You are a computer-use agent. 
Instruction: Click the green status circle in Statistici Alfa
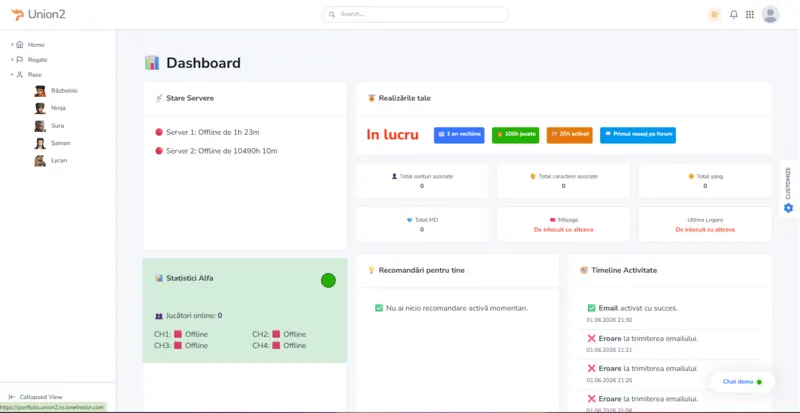328,280
